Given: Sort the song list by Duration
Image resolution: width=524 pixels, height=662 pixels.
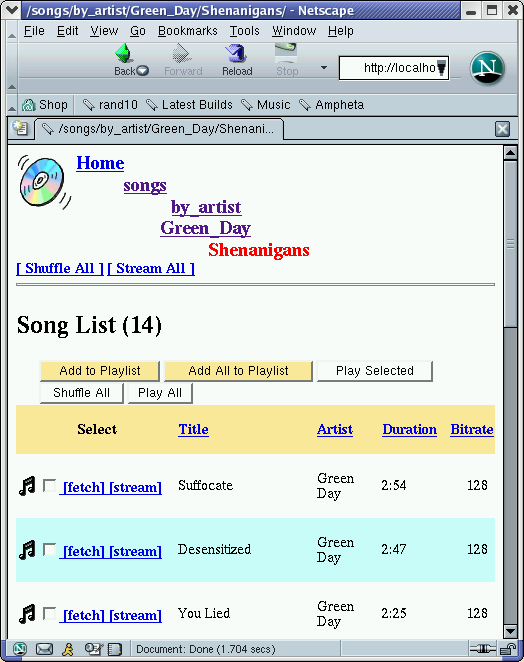Looking at the screenshot, I should click(409, 429).
